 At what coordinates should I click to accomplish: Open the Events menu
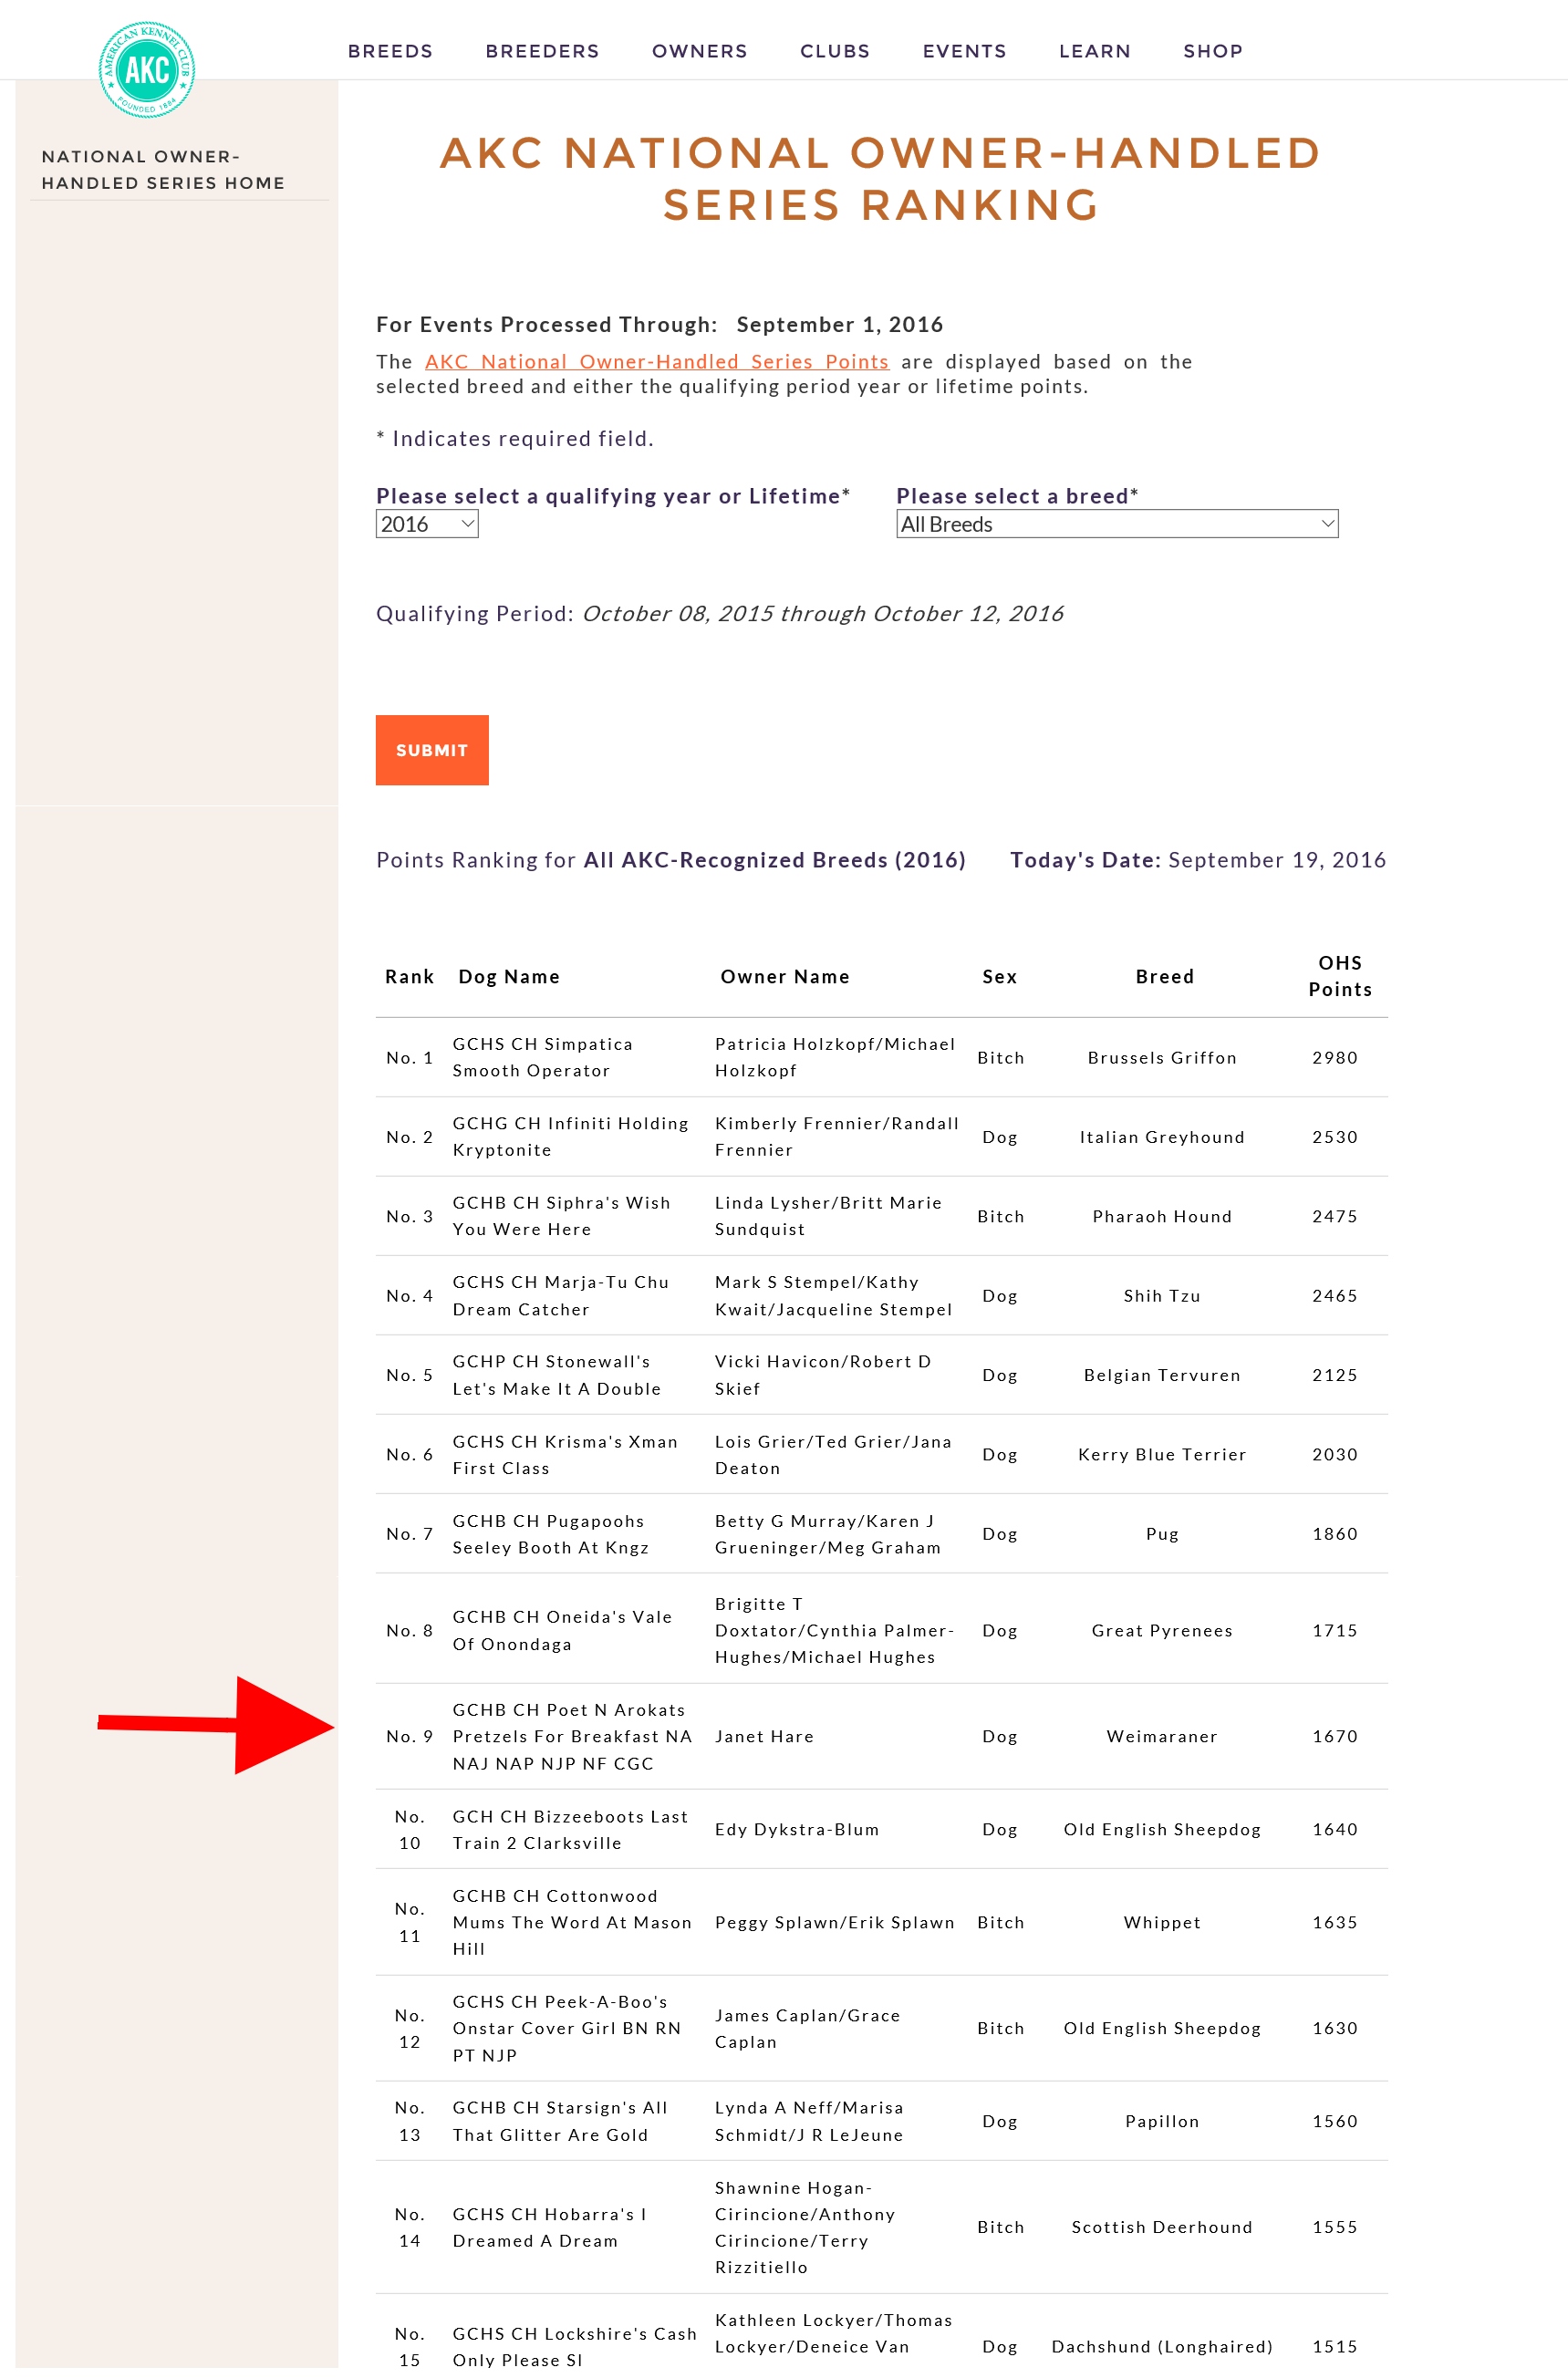pyautogui.click(x=964, y=51)
